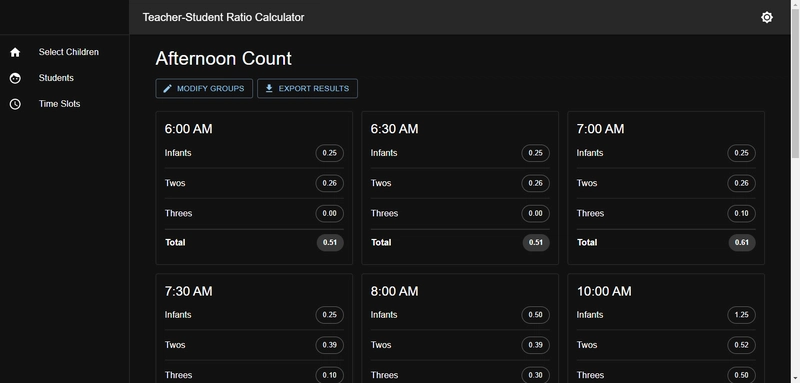This screenshot has width=800, height=383.
Task: Click Threes label in 7:00 AM card
Action: tap(591, 213)
